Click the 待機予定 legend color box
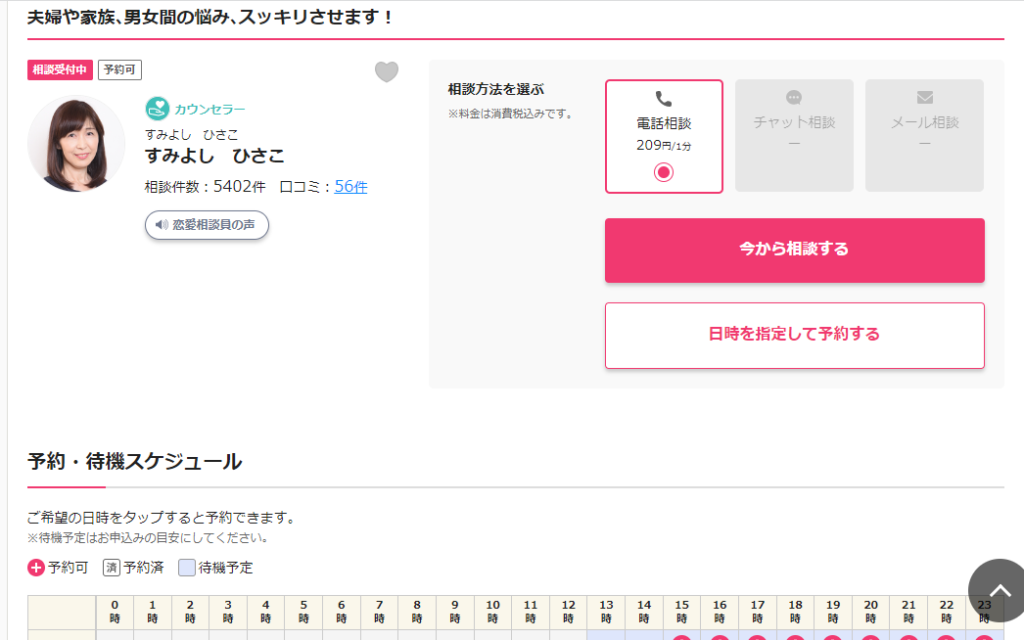1024x640 pixels. click(187, 568)
